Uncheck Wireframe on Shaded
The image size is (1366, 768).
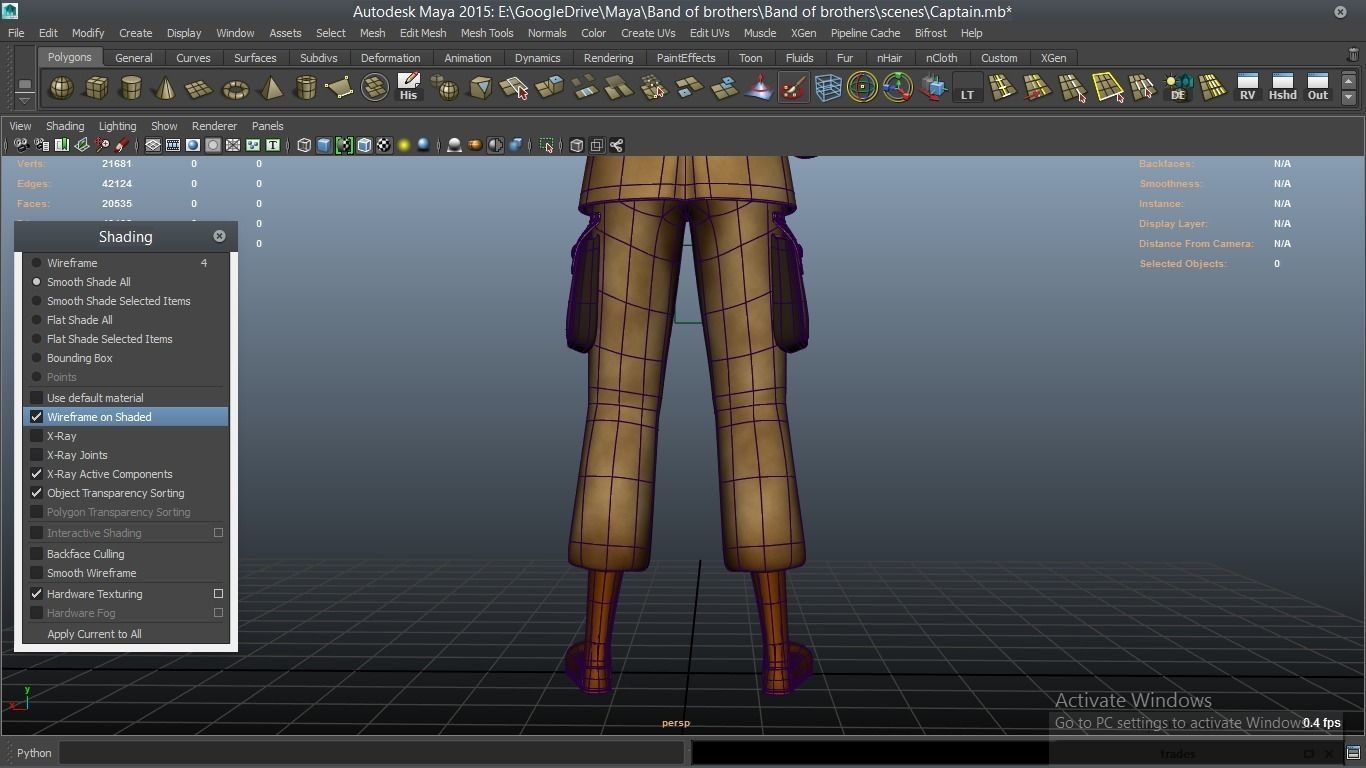click(37, 417)
